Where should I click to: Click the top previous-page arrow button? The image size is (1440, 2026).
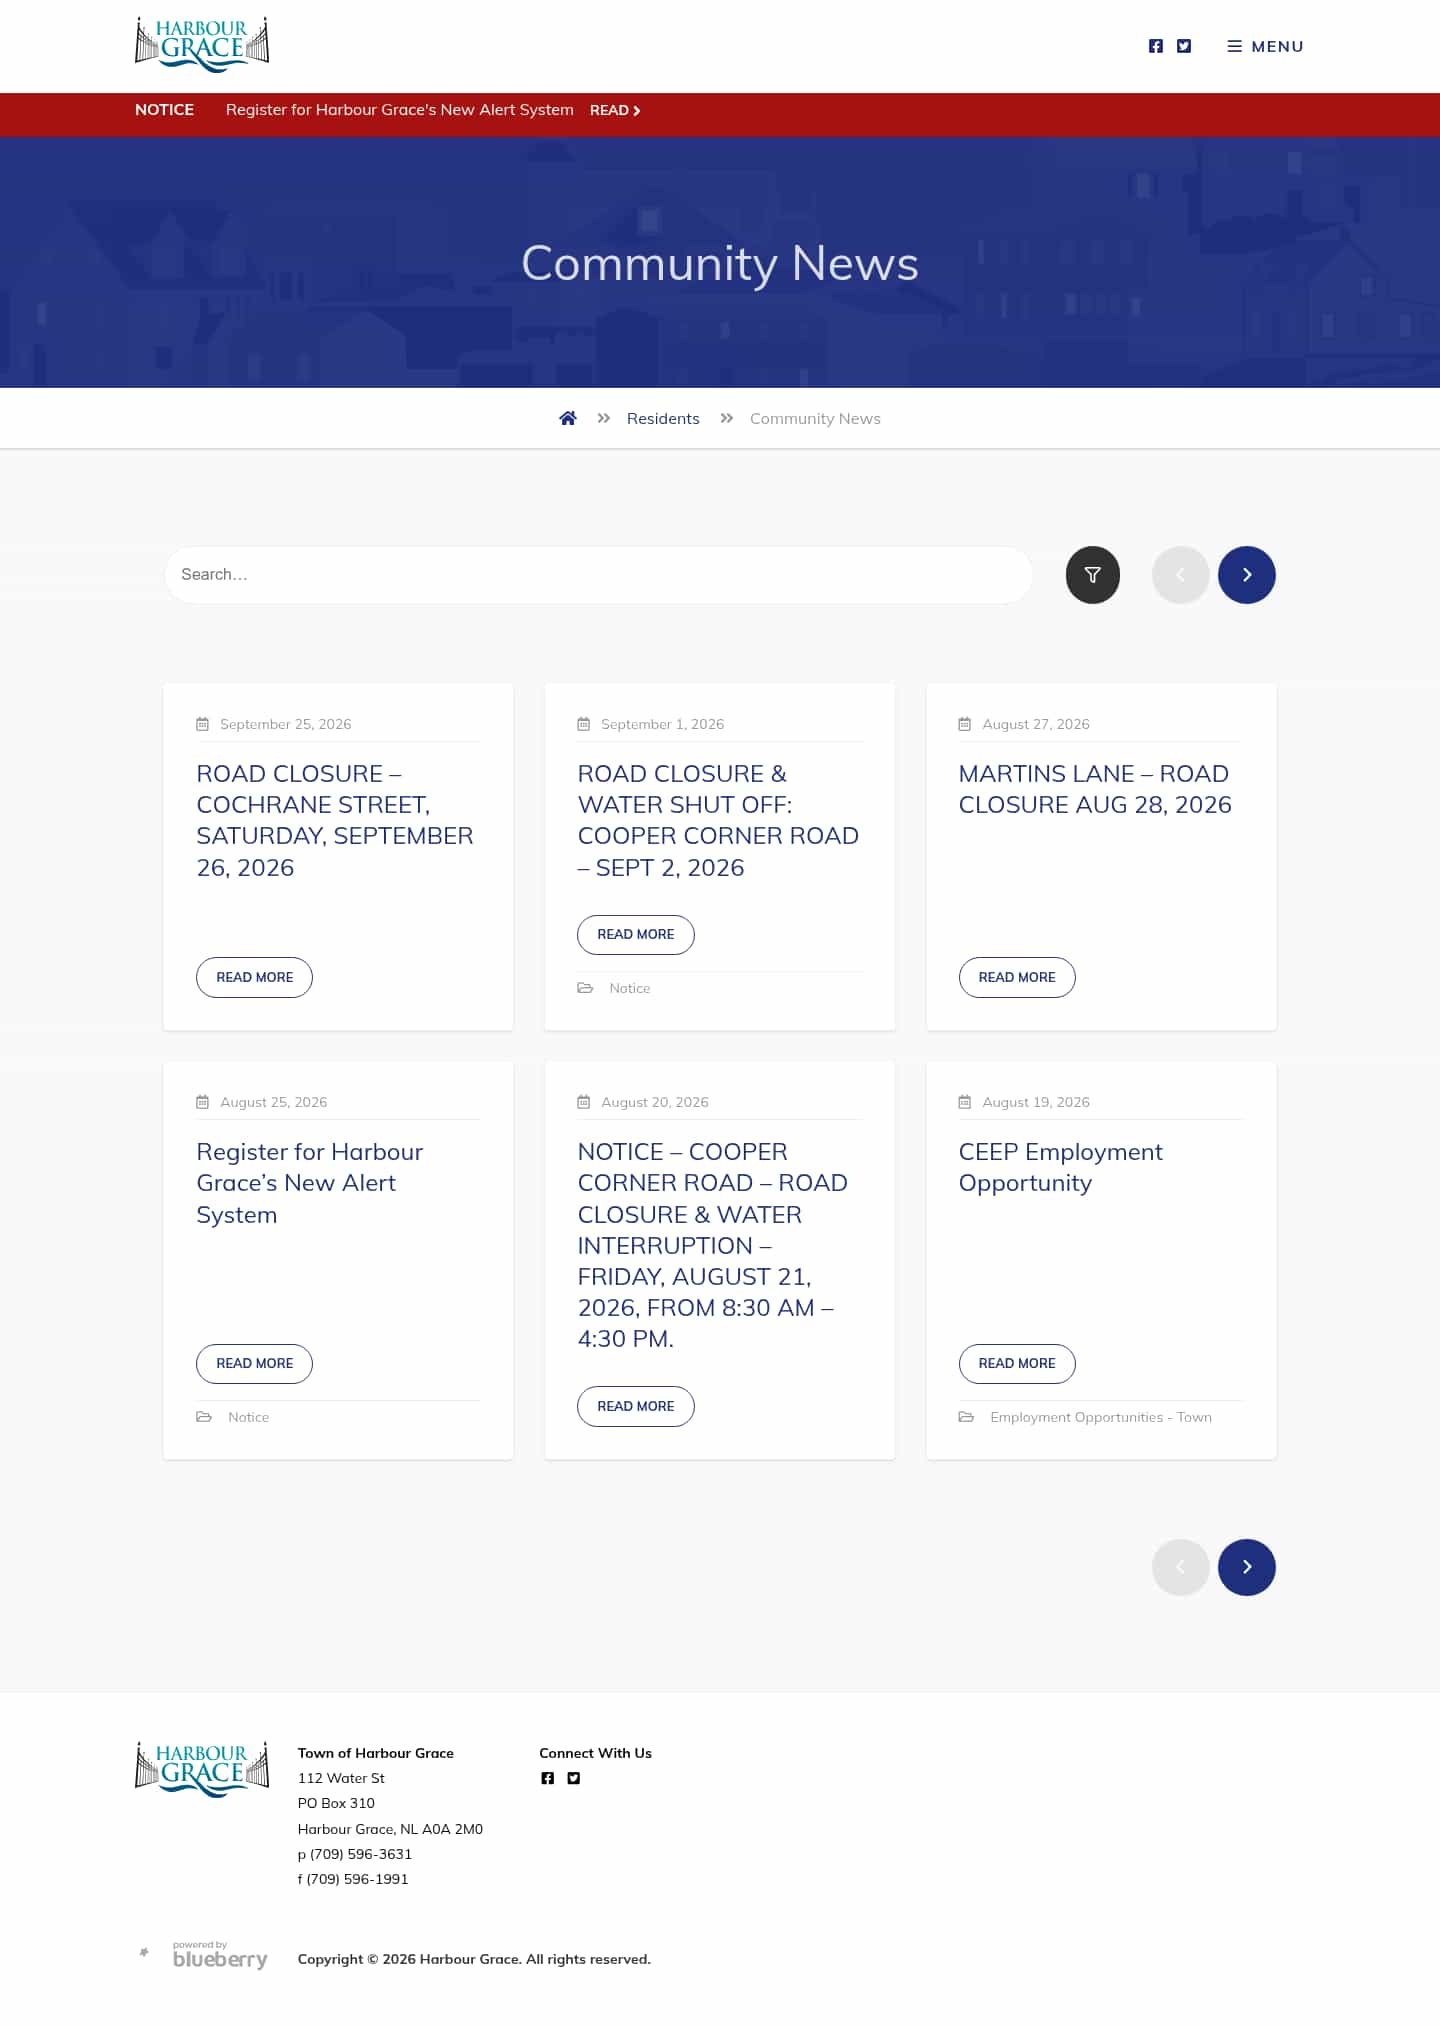click(x=1181, y=575)
